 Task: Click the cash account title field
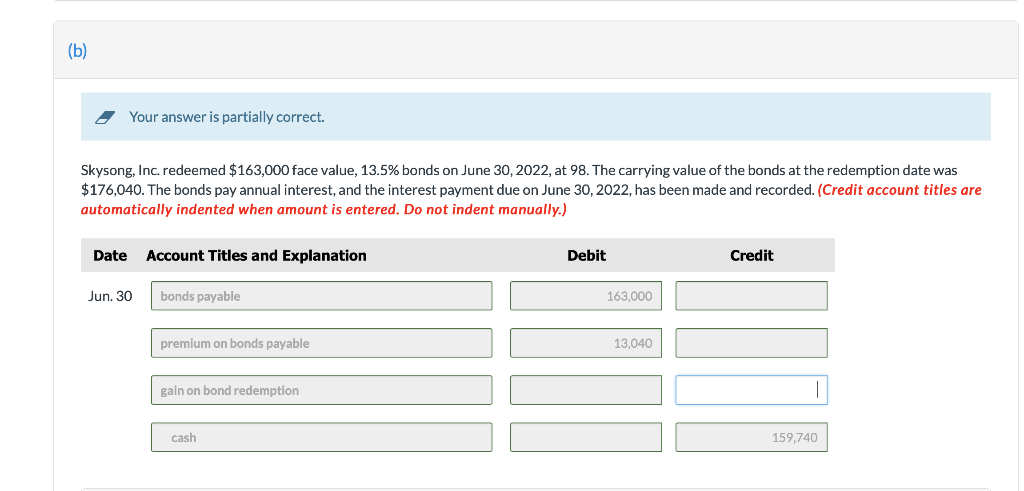pos(321,437)
